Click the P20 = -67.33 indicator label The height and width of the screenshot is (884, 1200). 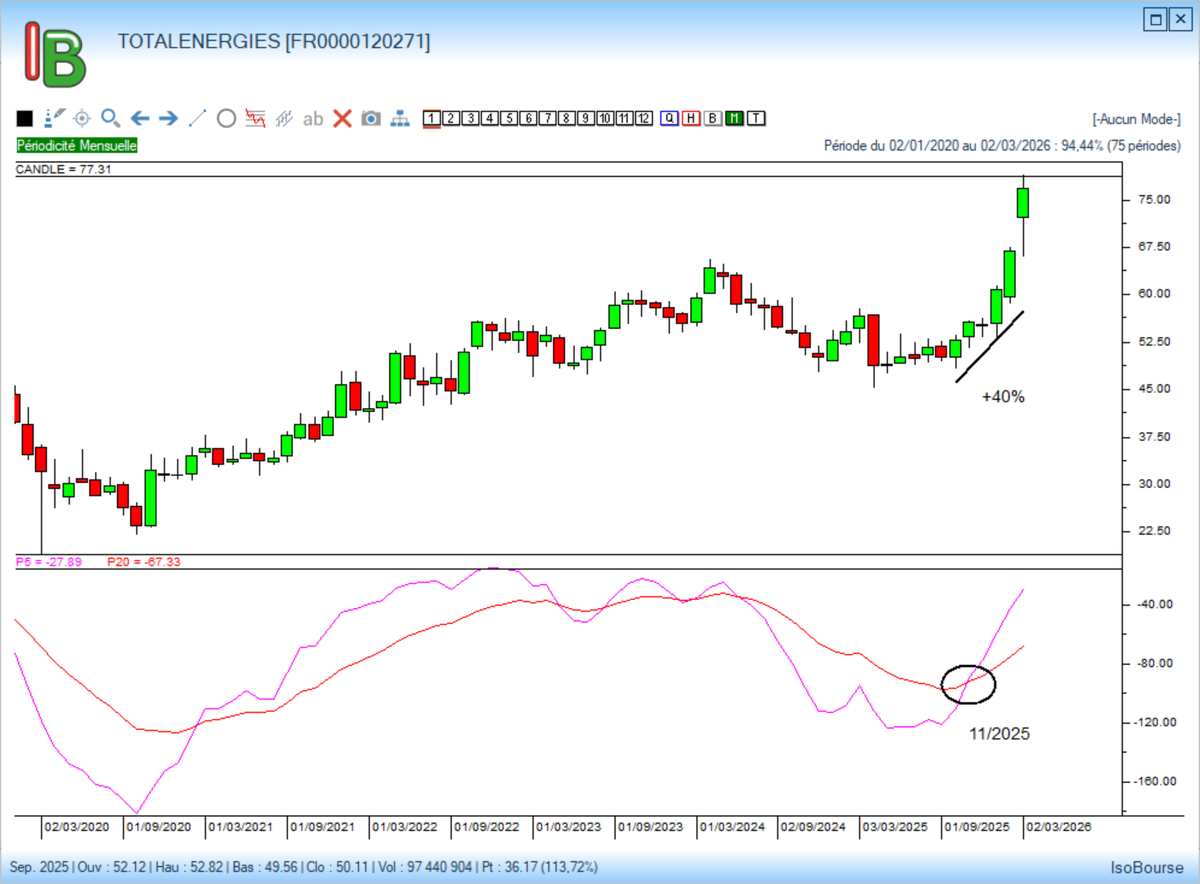pos(143,562)
